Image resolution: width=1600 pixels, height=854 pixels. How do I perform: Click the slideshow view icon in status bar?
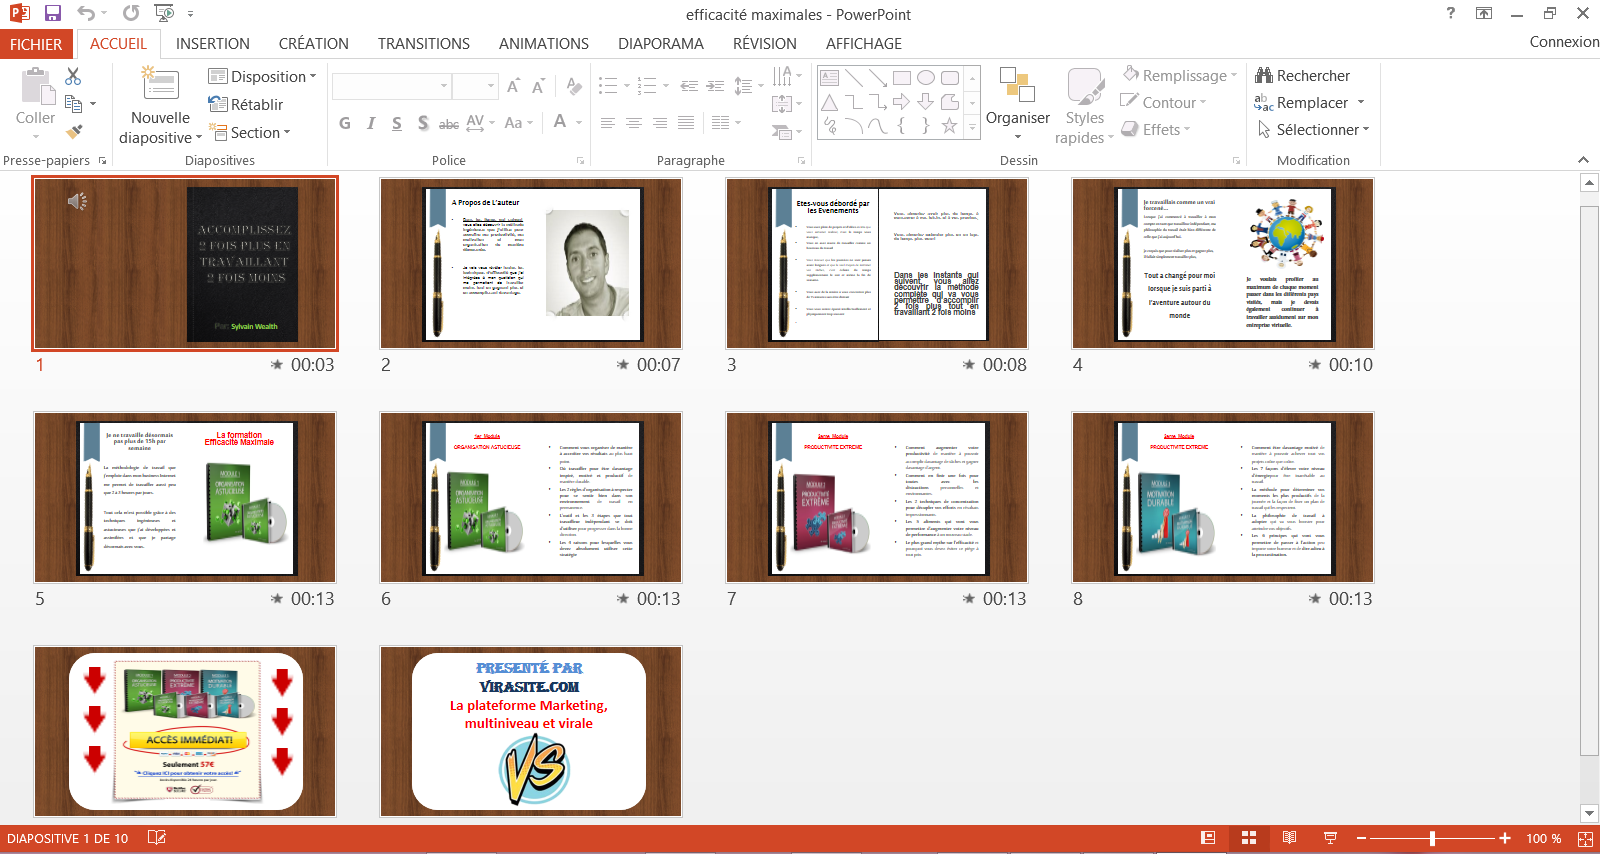coord(1330,838)
